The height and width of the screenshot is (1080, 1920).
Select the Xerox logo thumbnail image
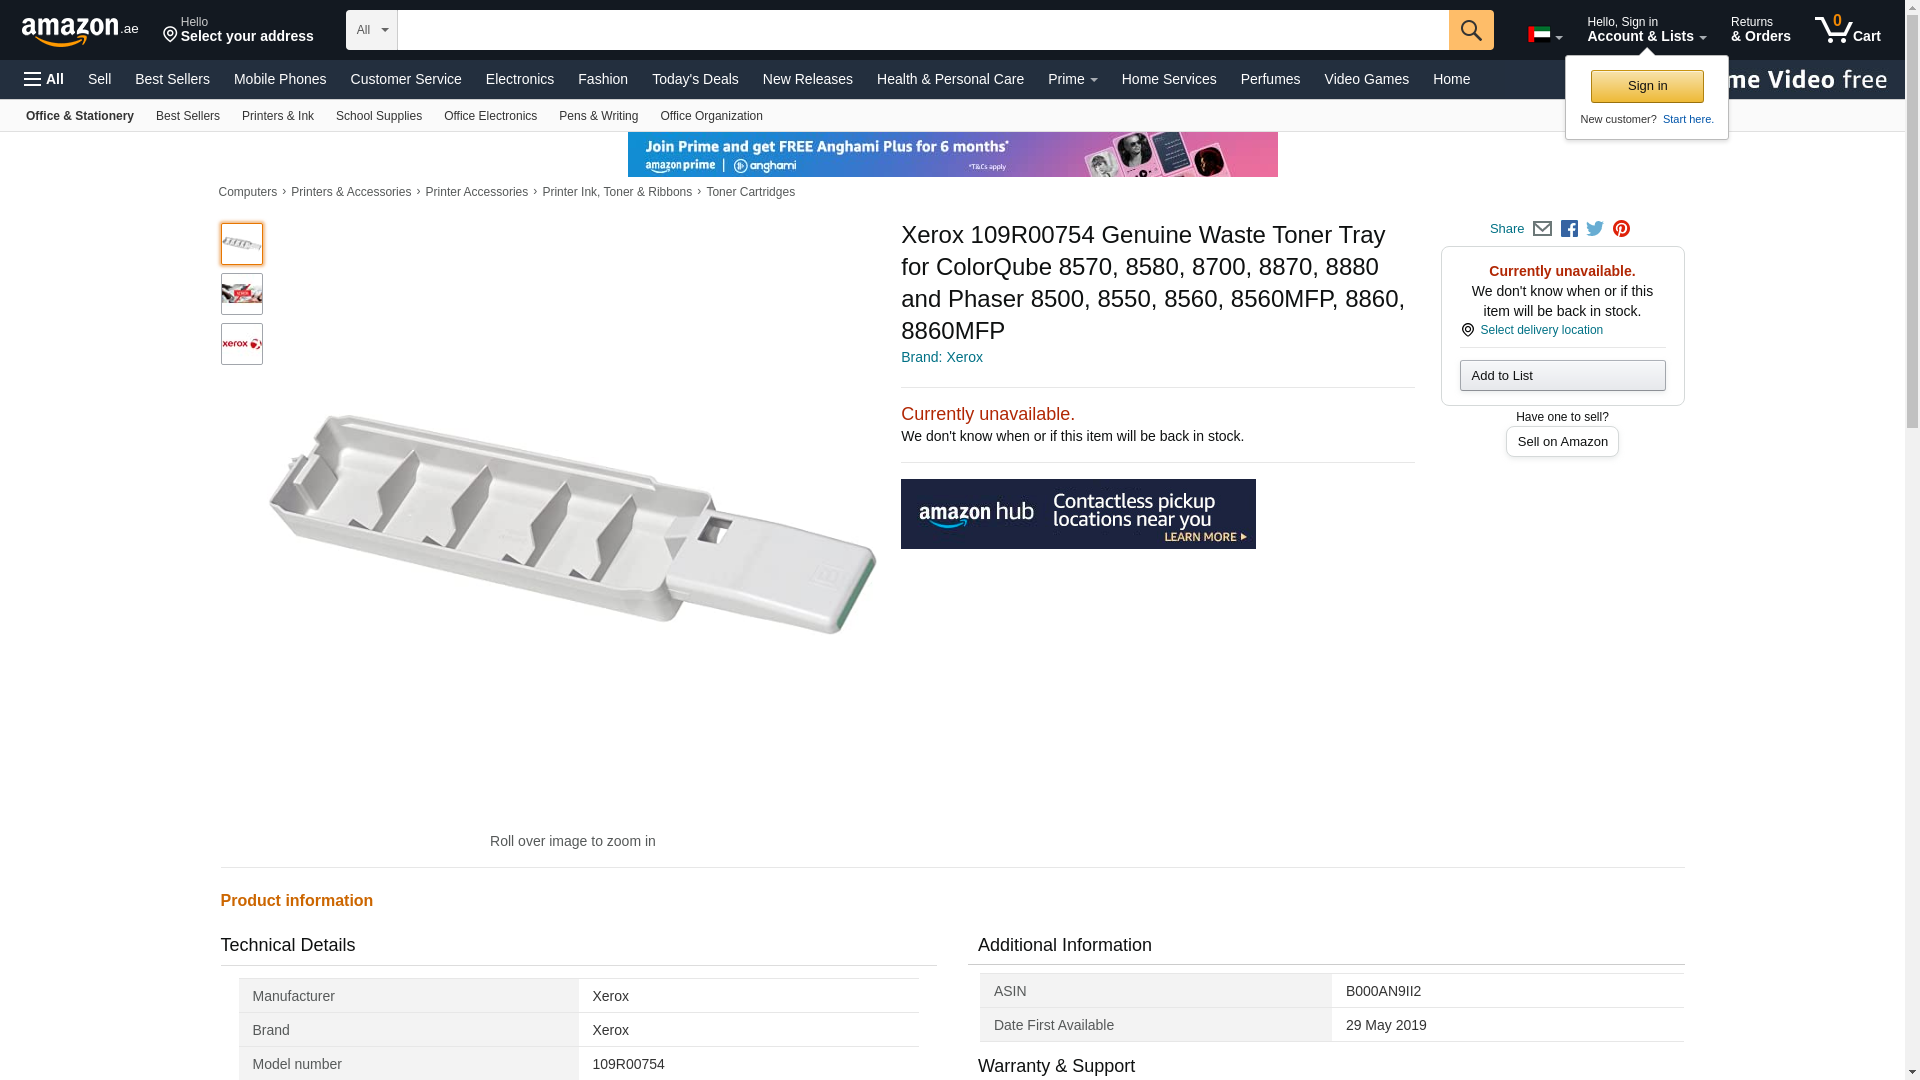pyautogui.click(x=241, y=344)
